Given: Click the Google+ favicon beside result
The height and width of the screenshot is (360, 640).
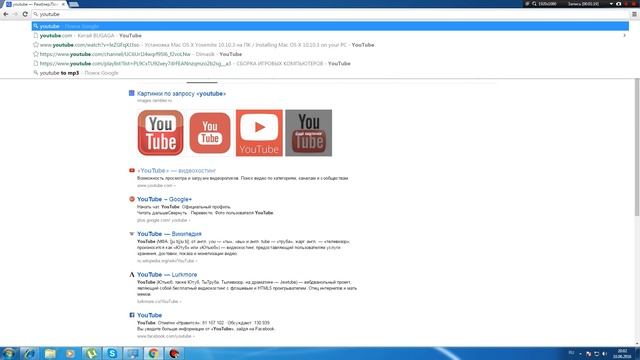Looking at the screenshot, I should click(x=132, y=199).
